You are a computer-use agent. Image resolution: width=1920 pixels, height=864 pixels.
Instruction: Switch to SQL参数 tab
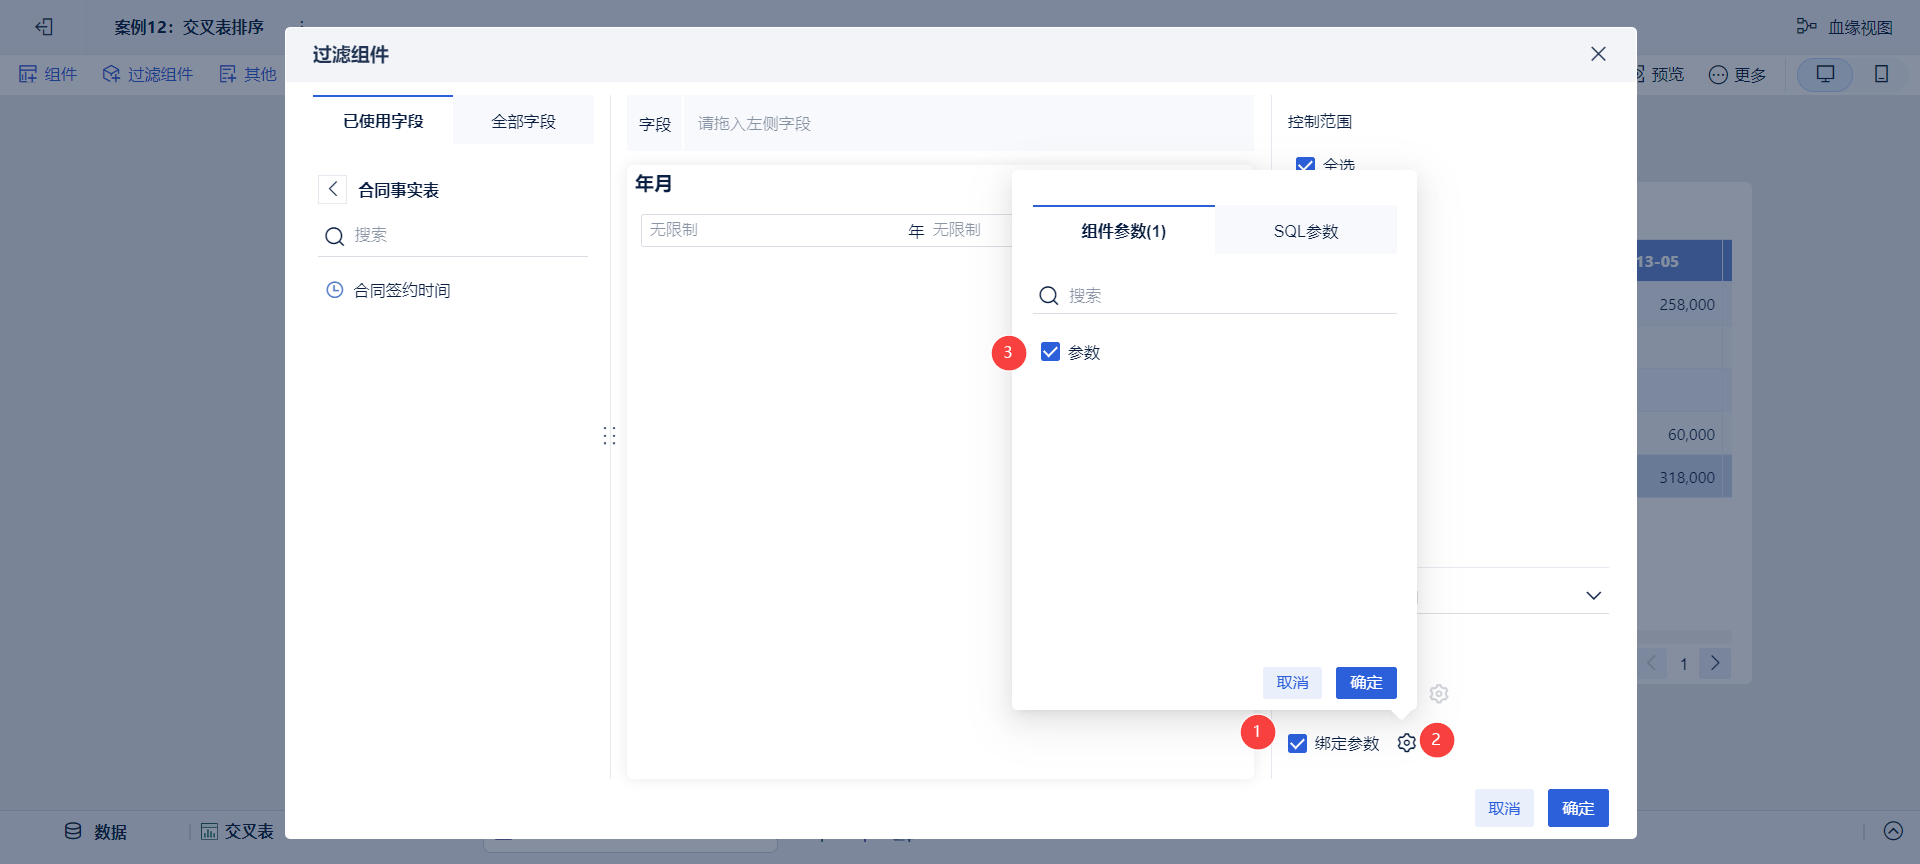[1305, 231]
